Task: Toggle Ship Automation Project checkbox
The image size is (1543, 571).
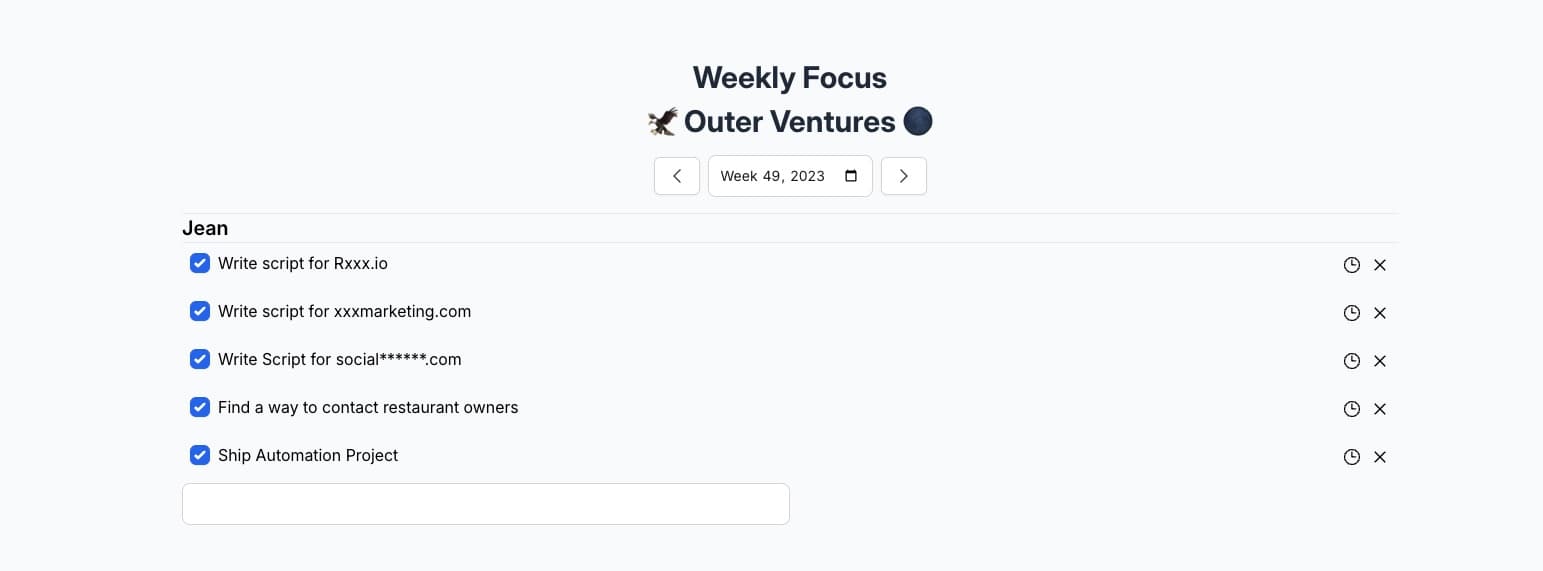Action: [x=200, y=455]
